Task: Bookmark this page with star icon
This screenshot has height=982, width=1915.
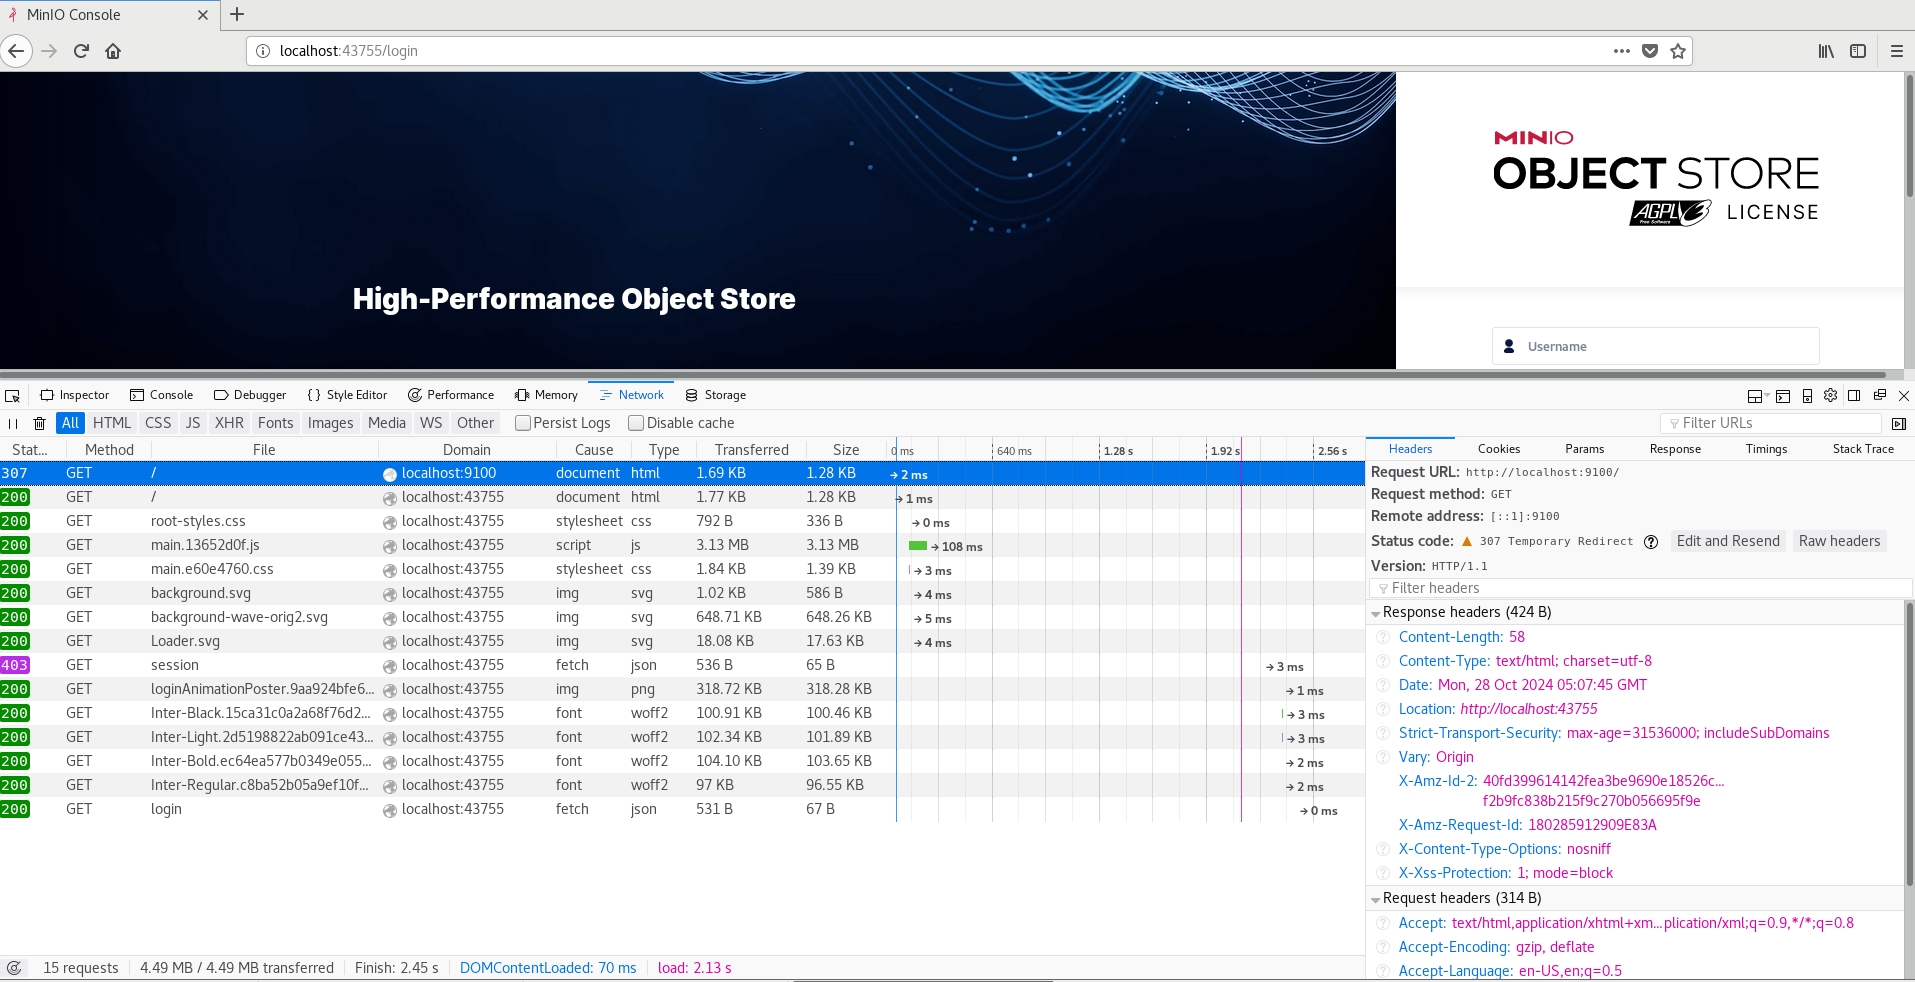Action: click(x=1678, y=51)
